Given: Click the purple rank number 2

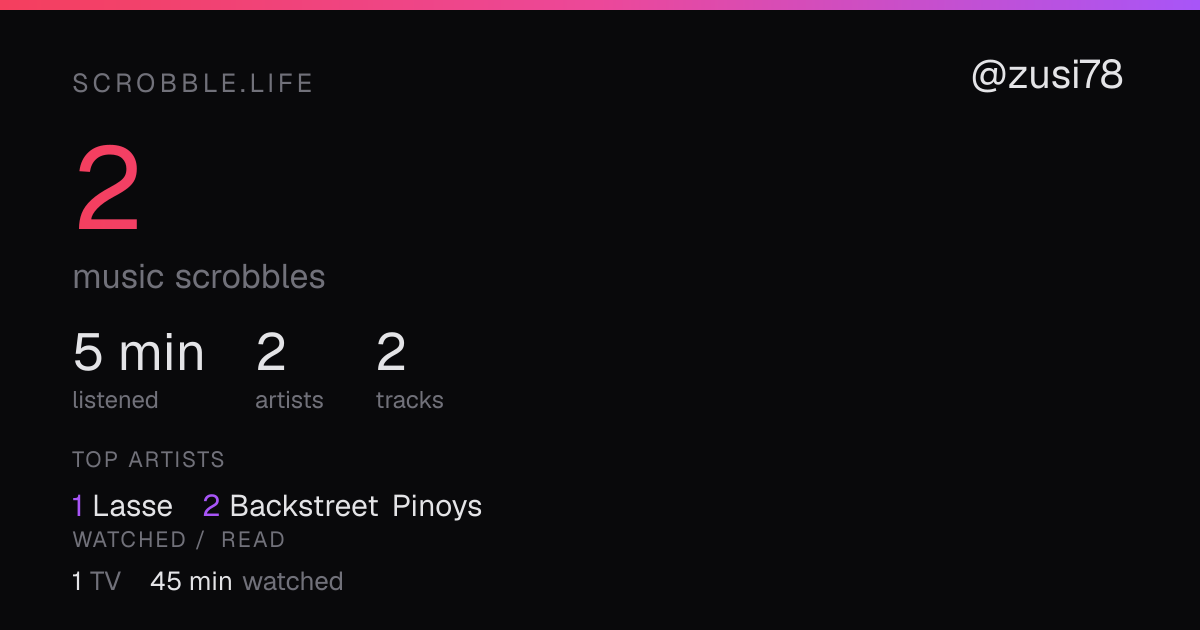Looking at the screenshot, I should (211, 506).
